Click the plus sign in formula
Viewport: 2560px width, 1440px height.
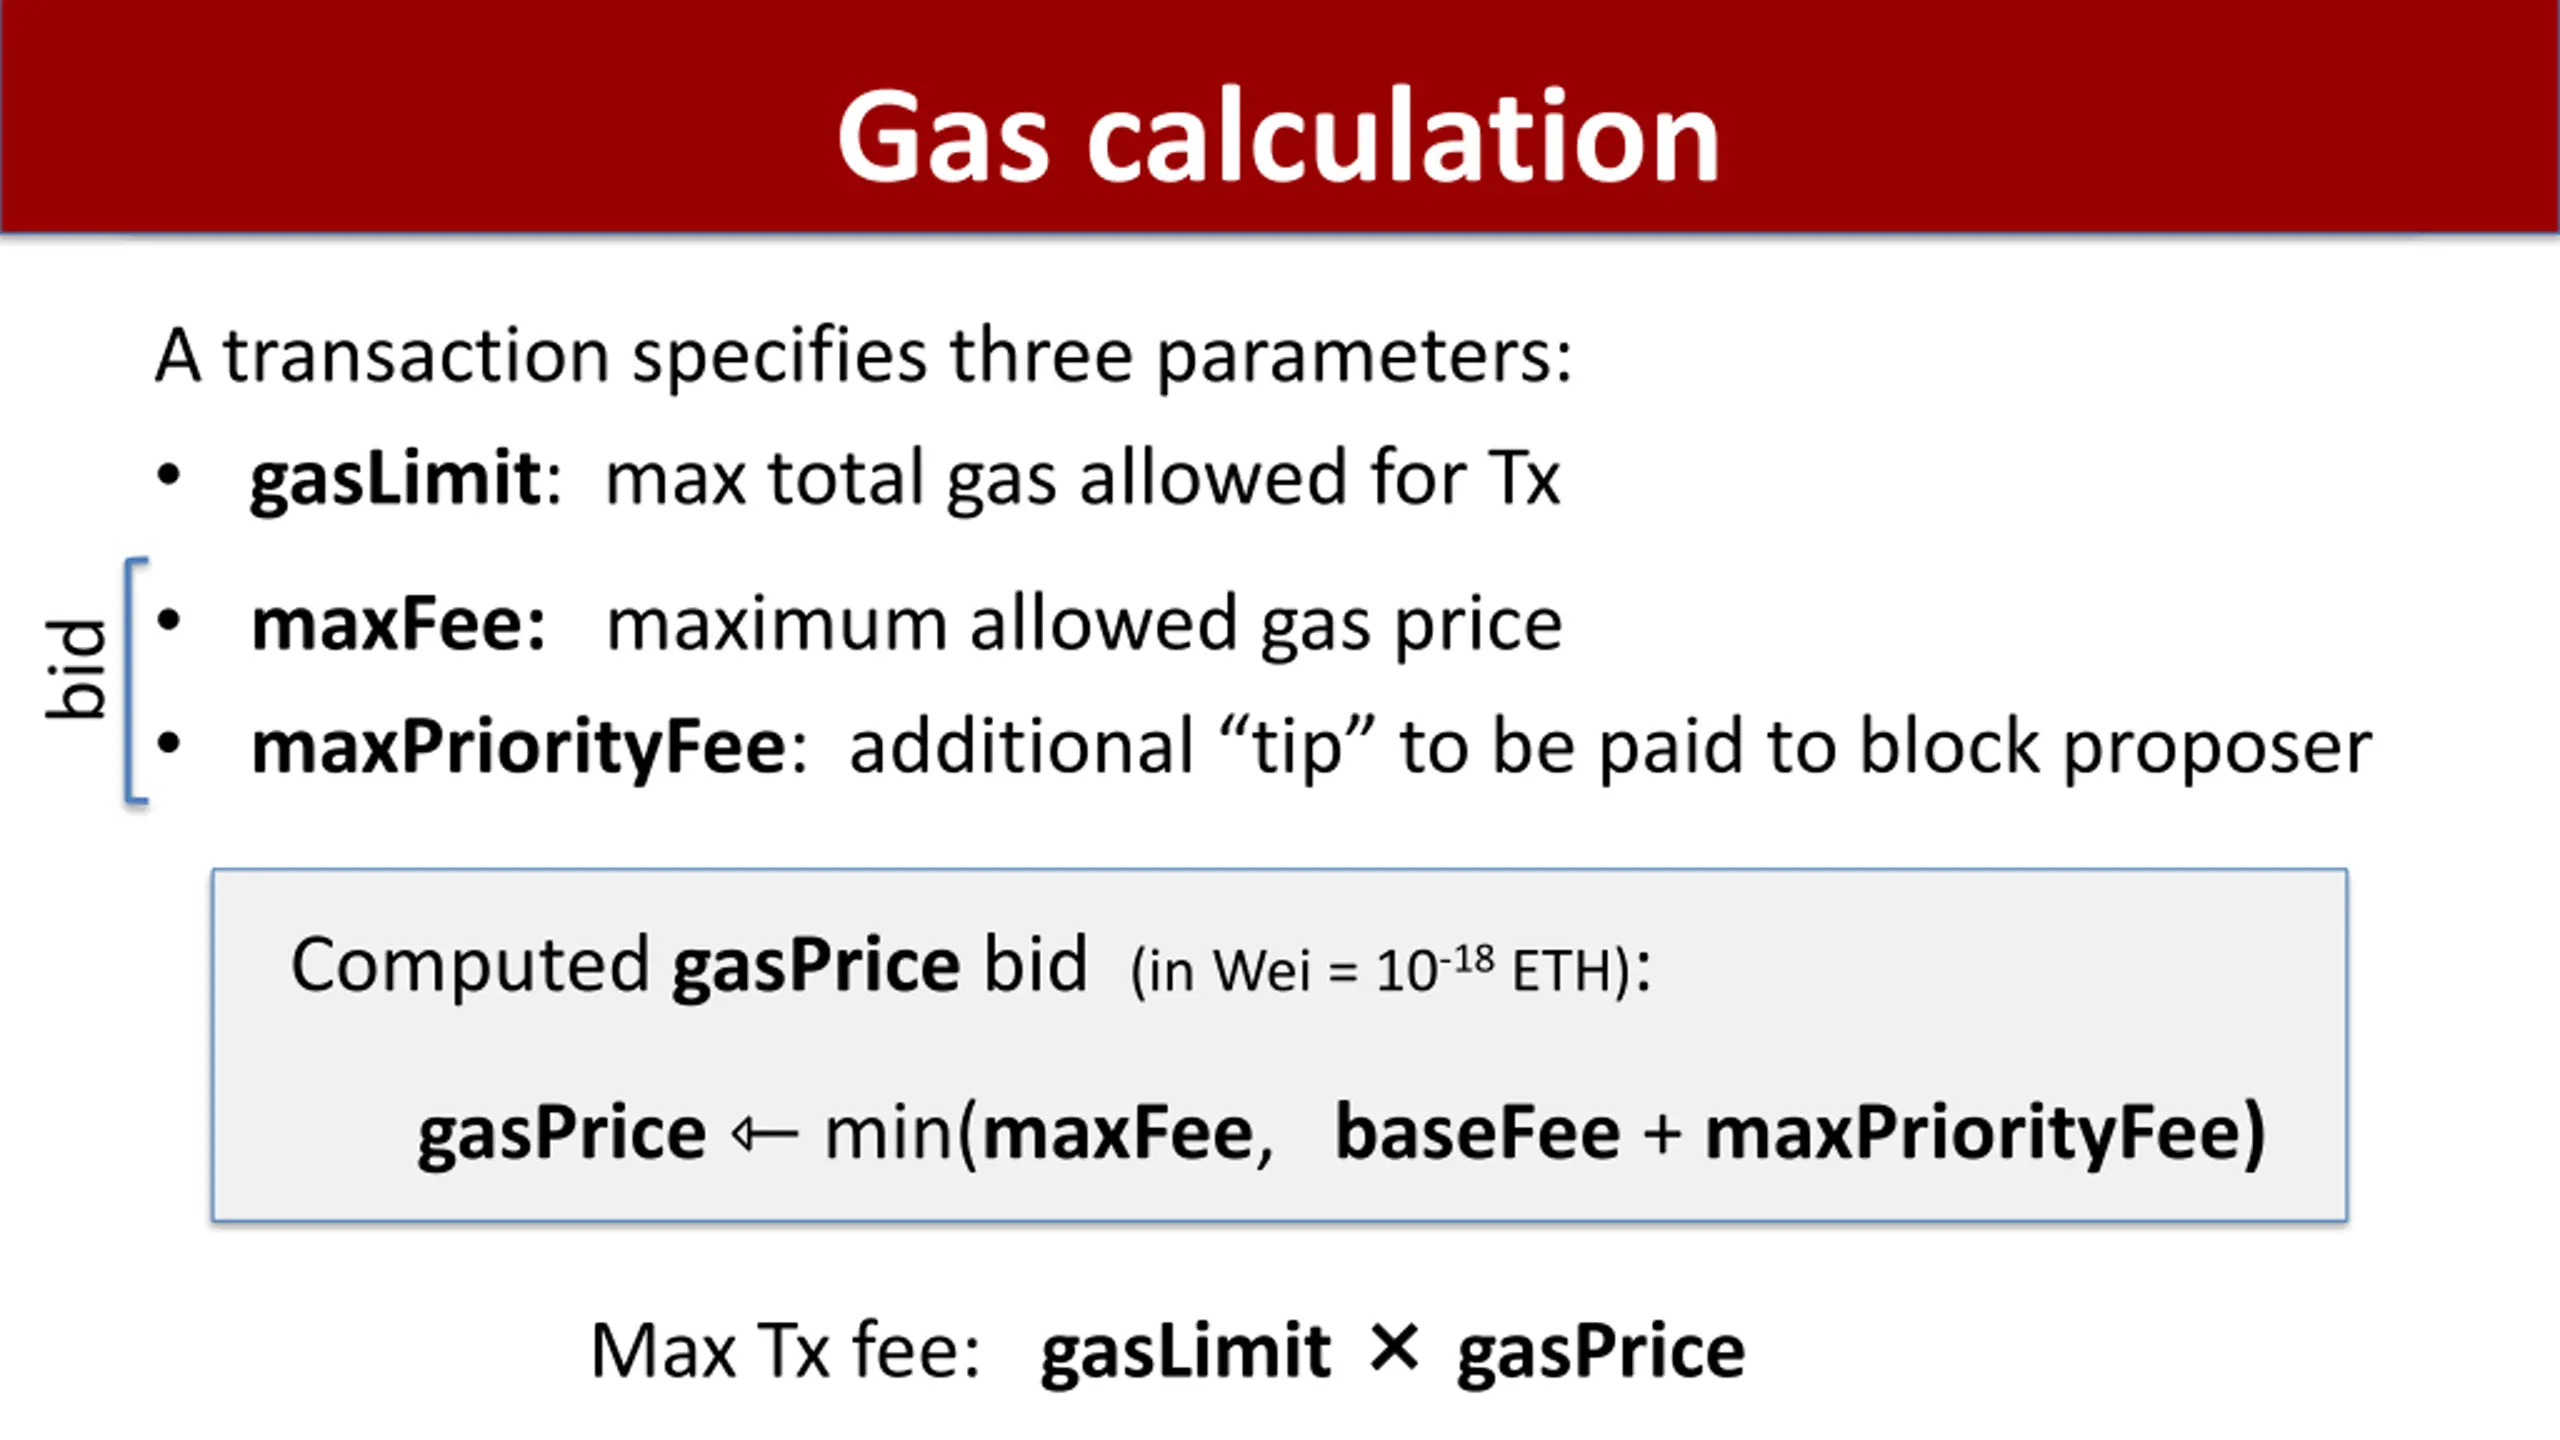(1662, 1135)
